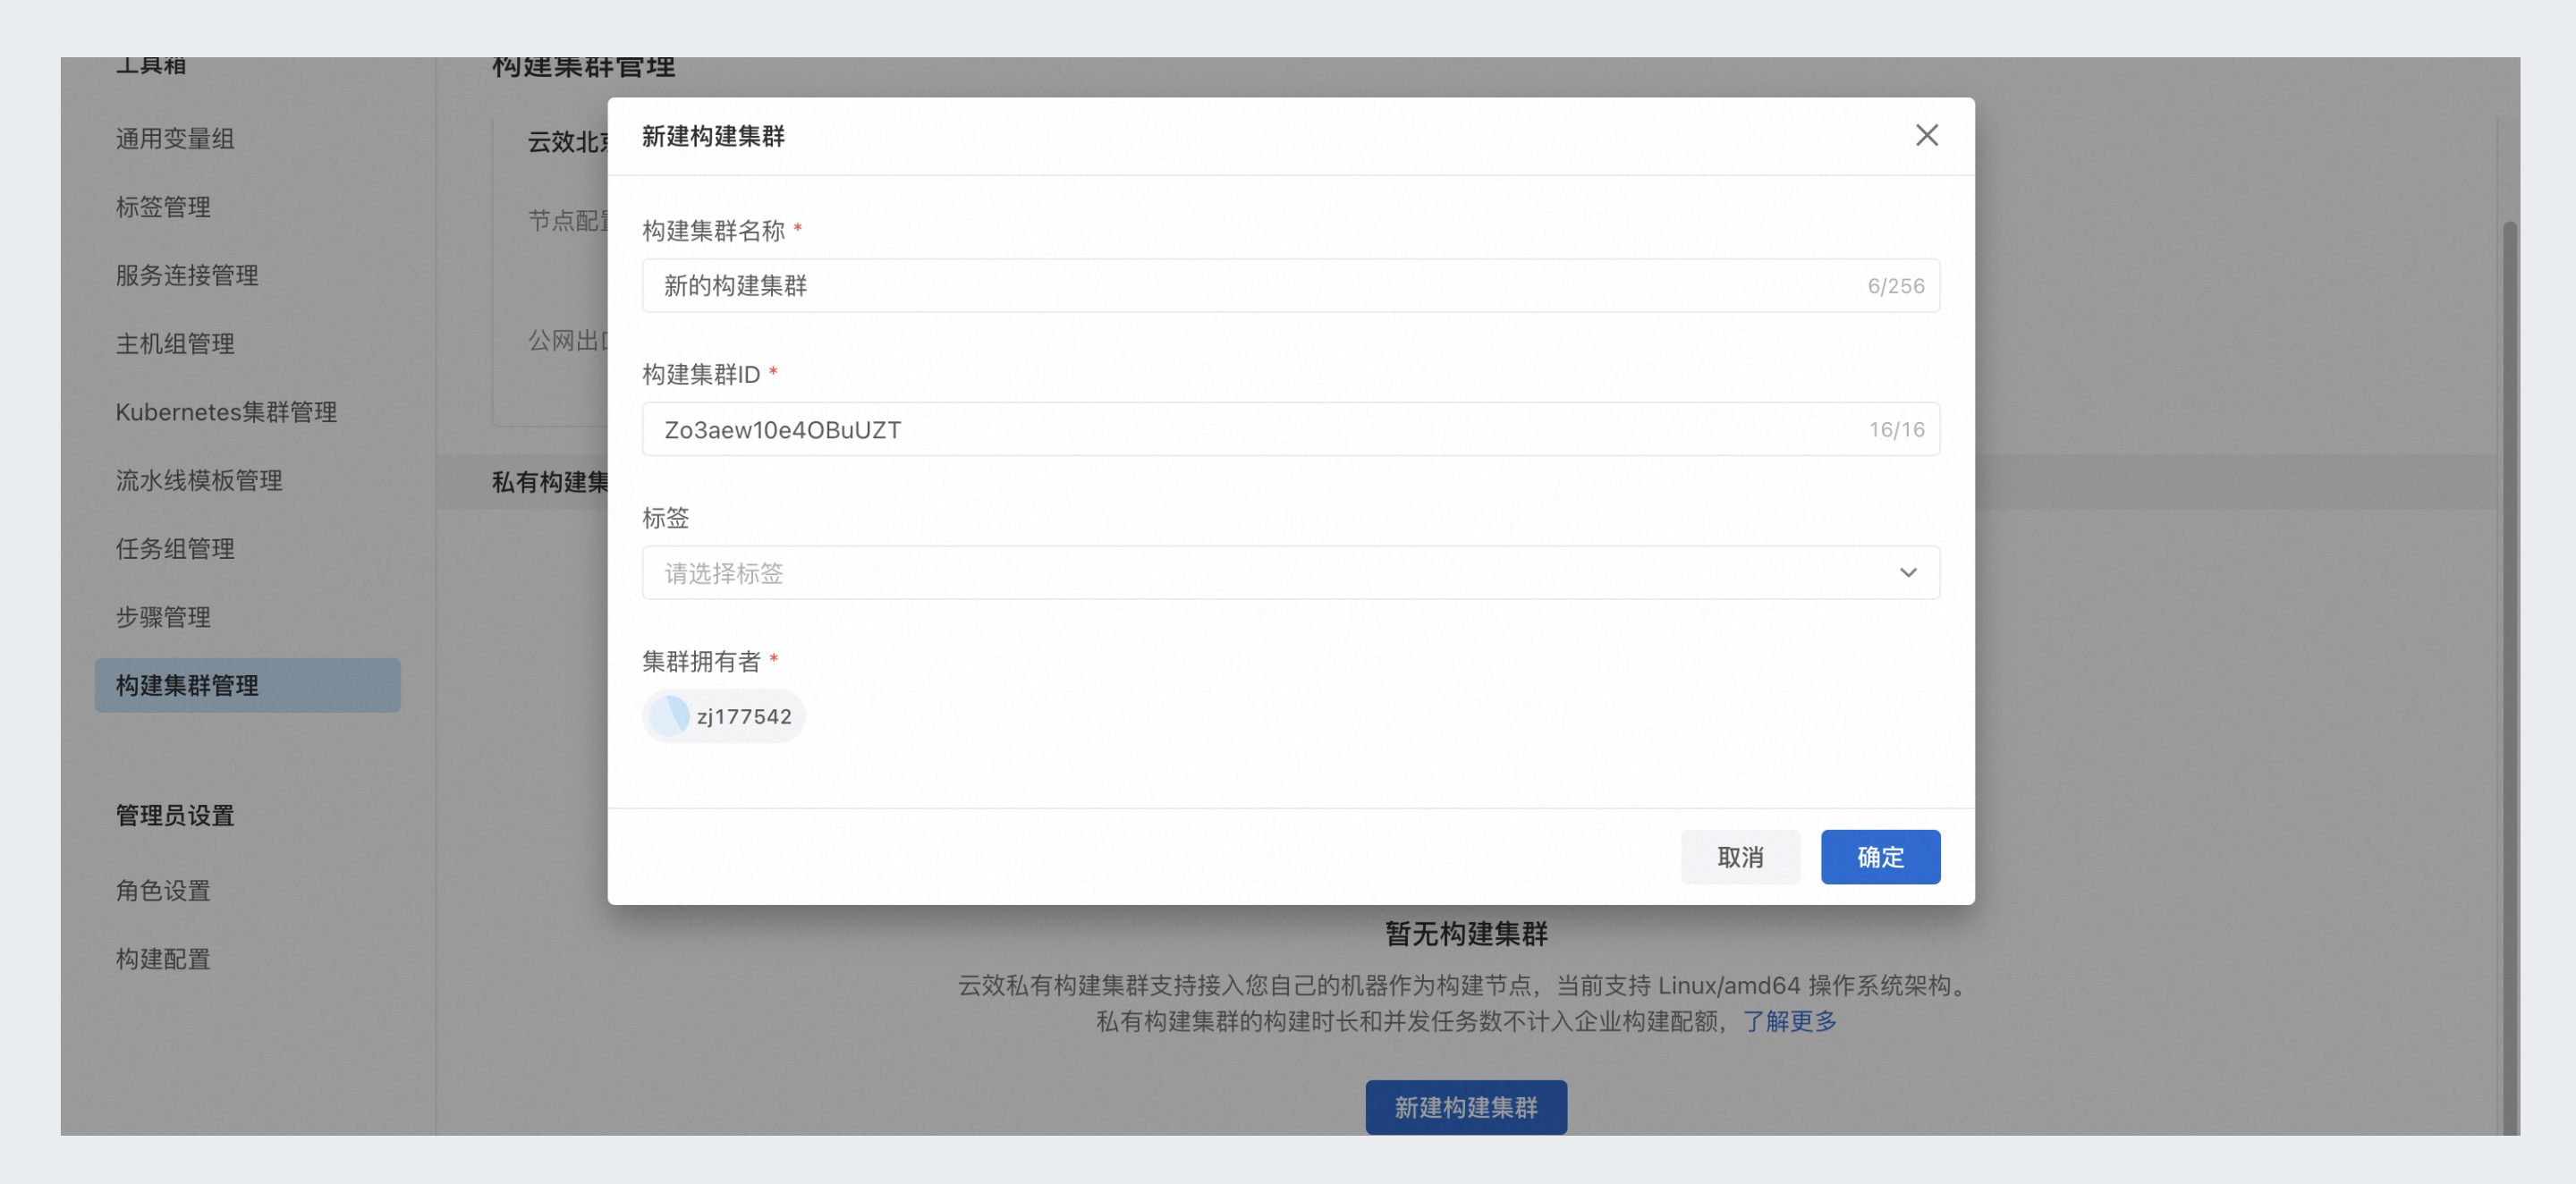Open 角色设置 under 管理员设置
2576x1184 pixels.
[163, 890]
